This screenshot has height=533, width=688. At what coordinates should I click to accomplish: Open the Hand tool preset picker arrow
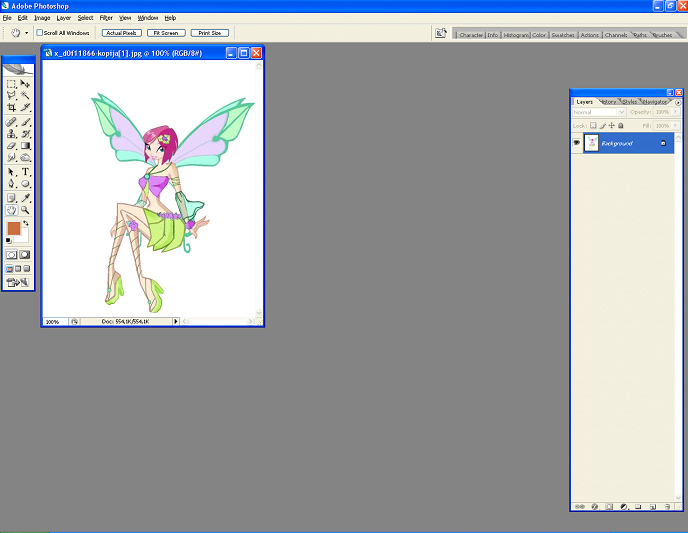(26, 33)
